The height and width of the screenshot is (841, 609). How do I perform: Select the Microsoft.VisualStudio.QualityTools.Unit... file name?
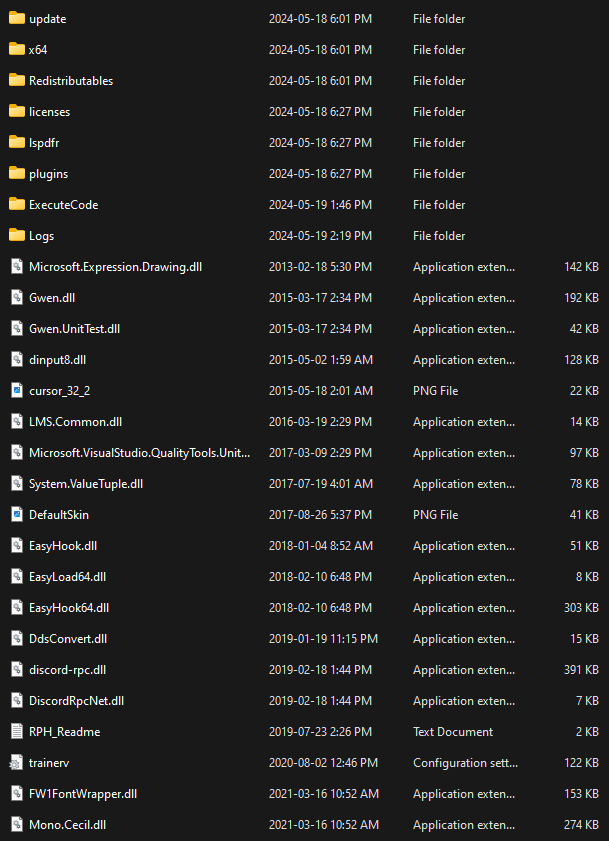pos(140,453)
